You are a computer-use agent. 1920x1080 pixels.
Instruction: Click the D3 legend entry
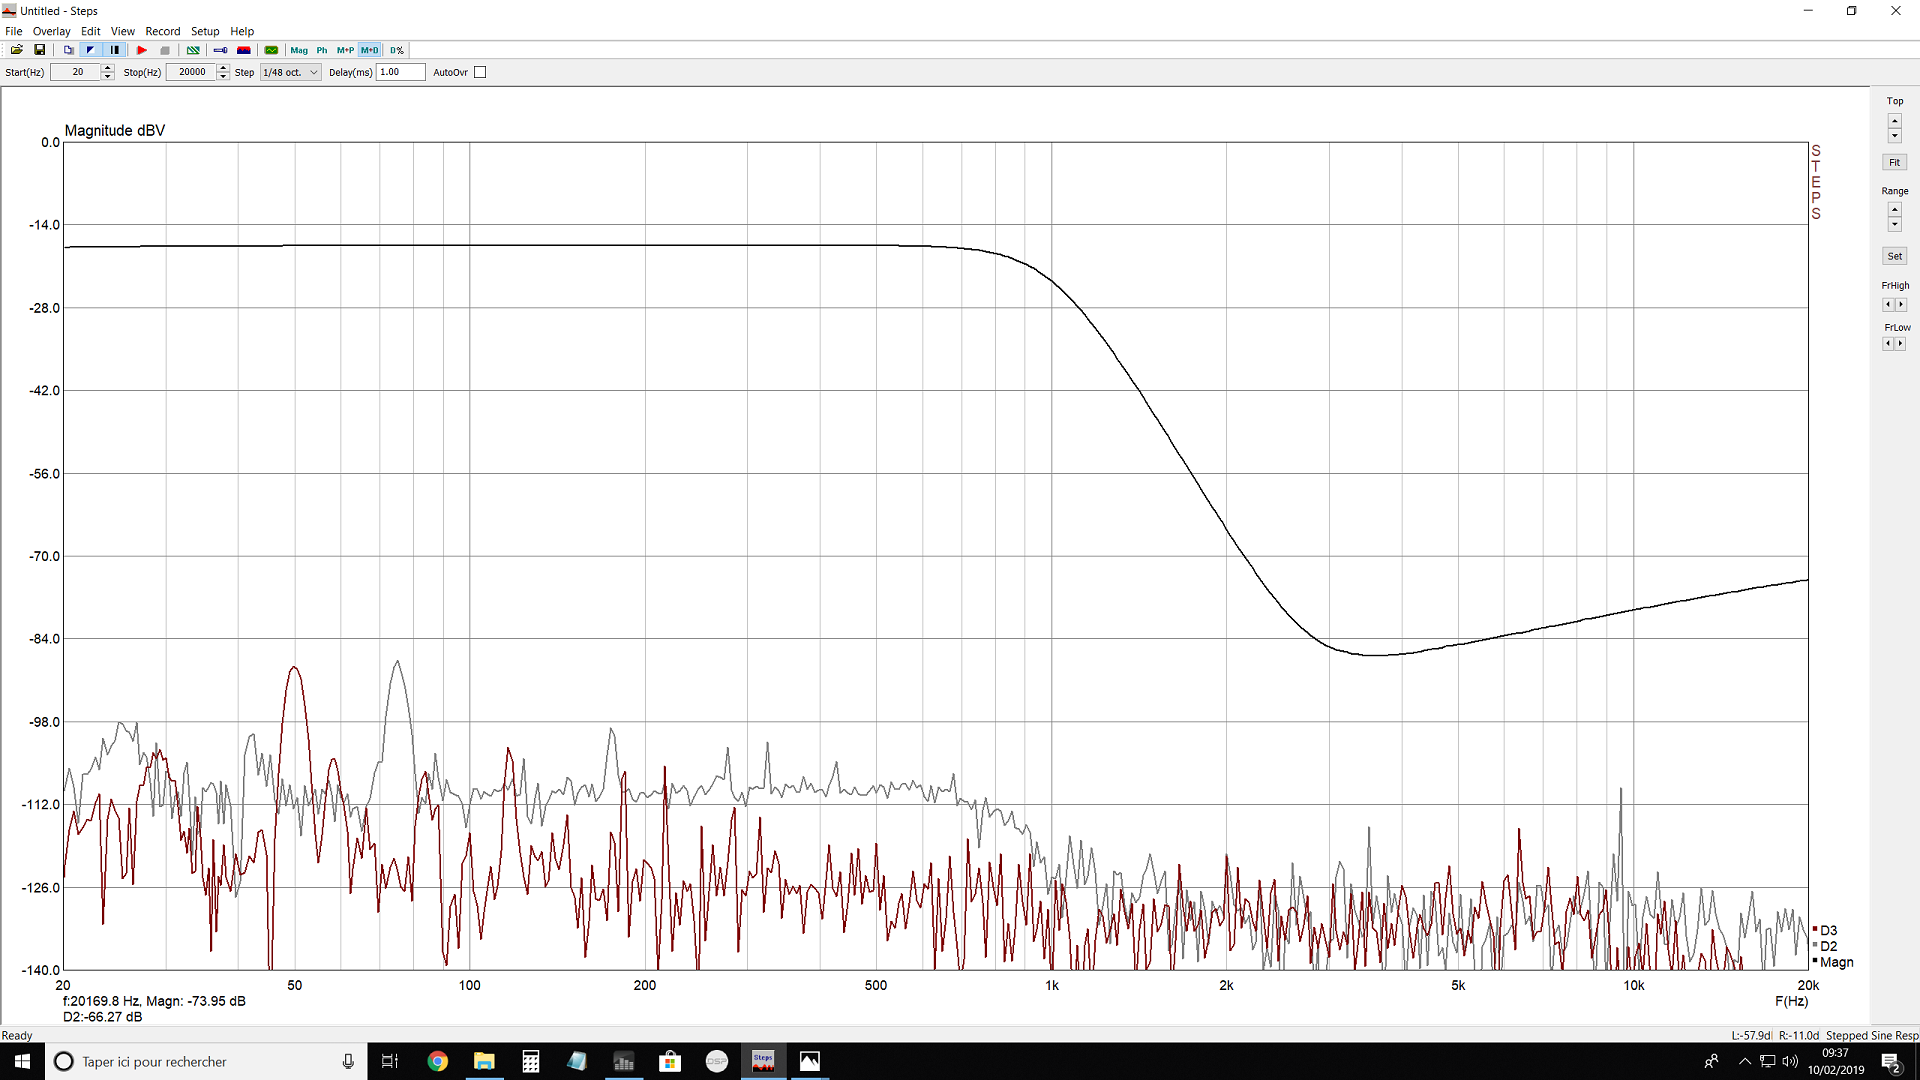click(x=1825, y=930)
